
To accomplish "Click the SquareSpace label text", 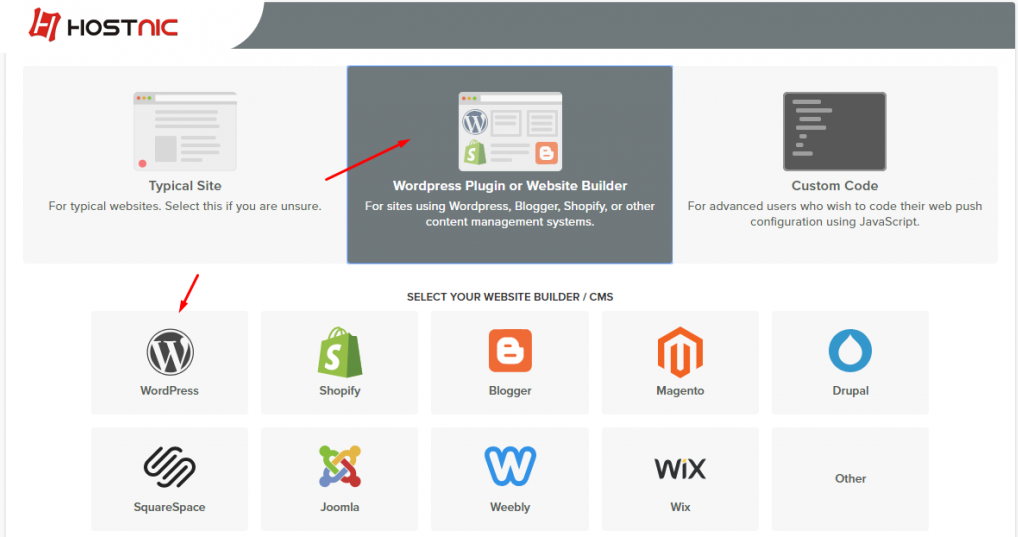I will pyautogui.click(x=169, y=507).
